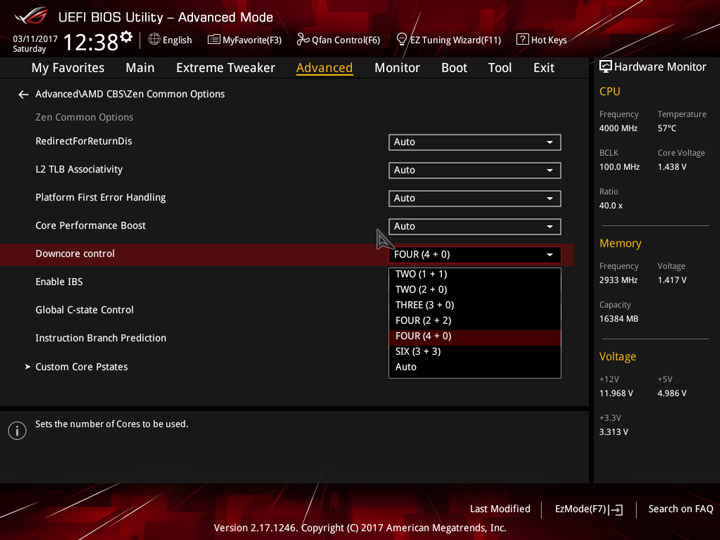Click the +12V reading 11.968 V
Screen dimensions: 720x540
pyautogui.click(x=616, y=394)
